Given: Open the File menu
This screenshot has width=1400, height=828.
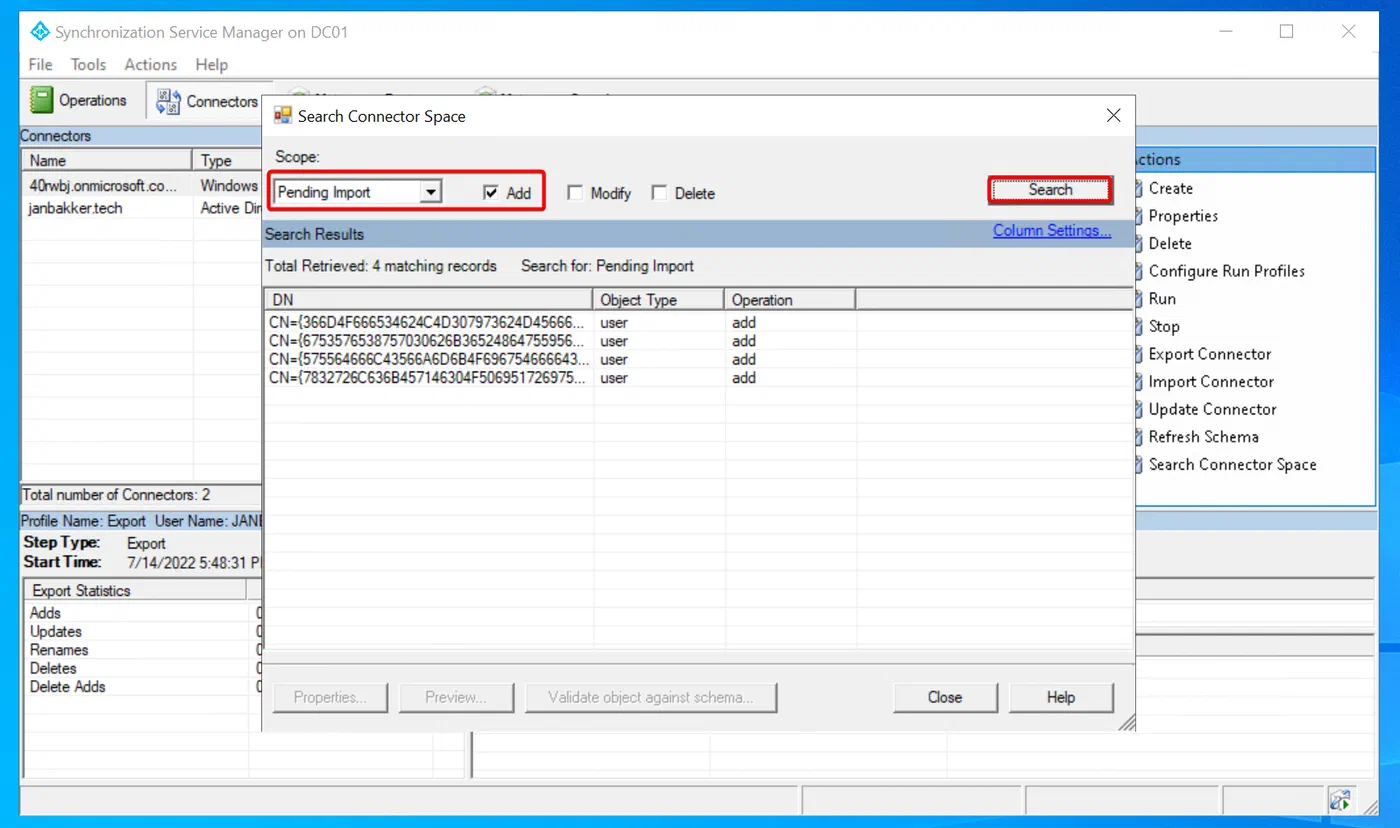Looking at the screenshot, I should [41, 64].
